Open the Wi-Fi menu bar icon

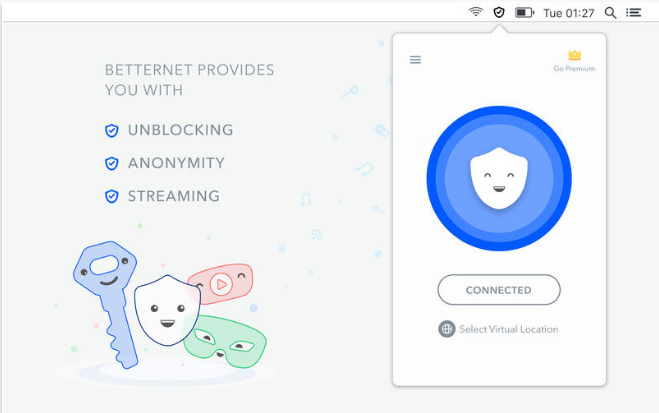tap(476, 12)
